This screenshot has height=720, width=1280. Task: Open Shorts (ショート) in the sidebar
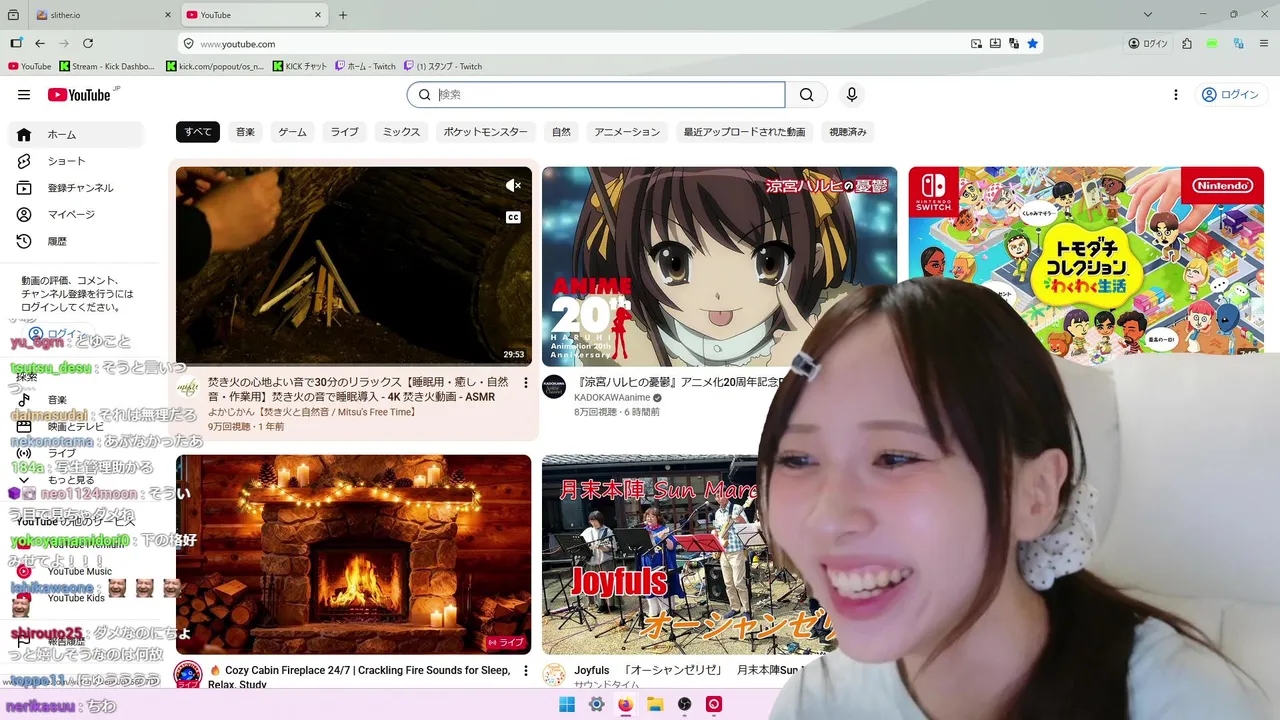76,161
